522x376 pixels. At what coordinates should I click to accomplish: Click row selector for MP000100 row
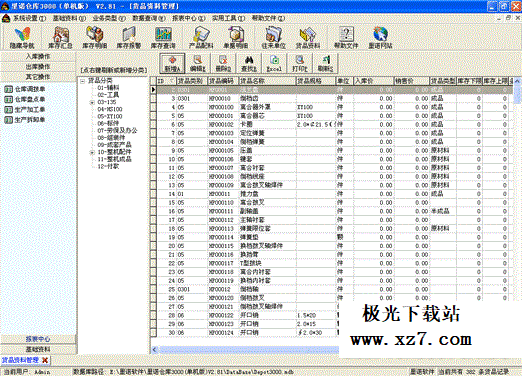[153, 107]
